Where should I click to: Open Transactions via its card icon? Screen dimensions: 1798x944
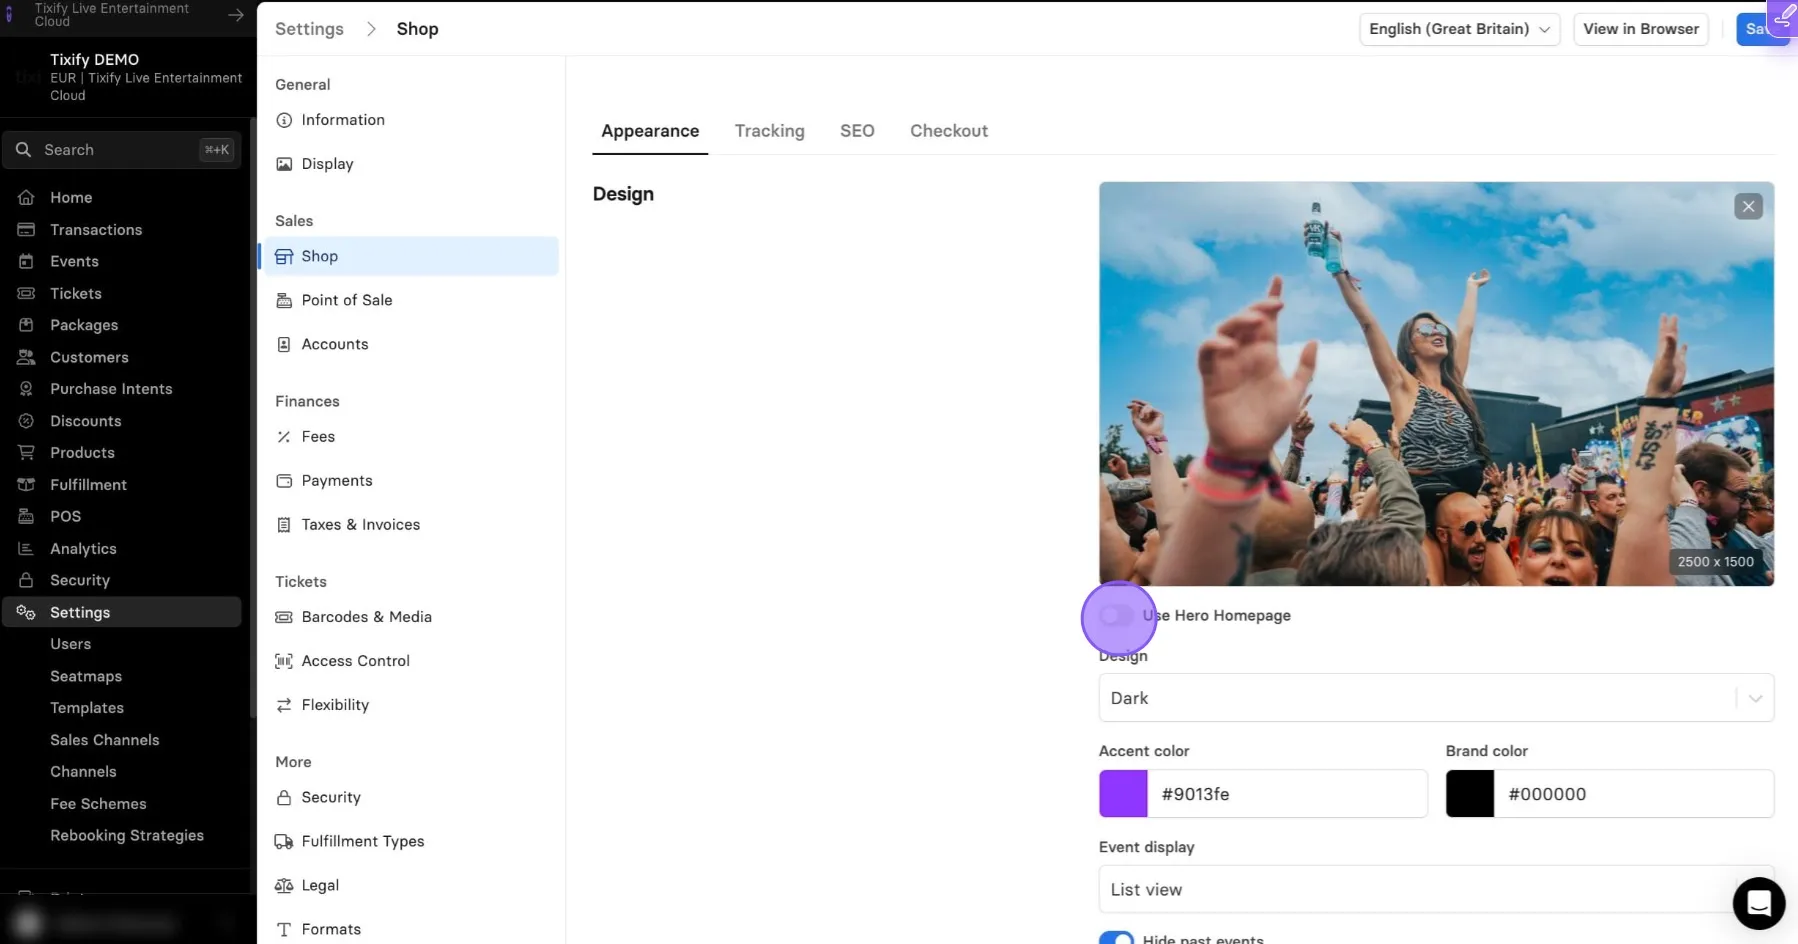coord(26,230)
